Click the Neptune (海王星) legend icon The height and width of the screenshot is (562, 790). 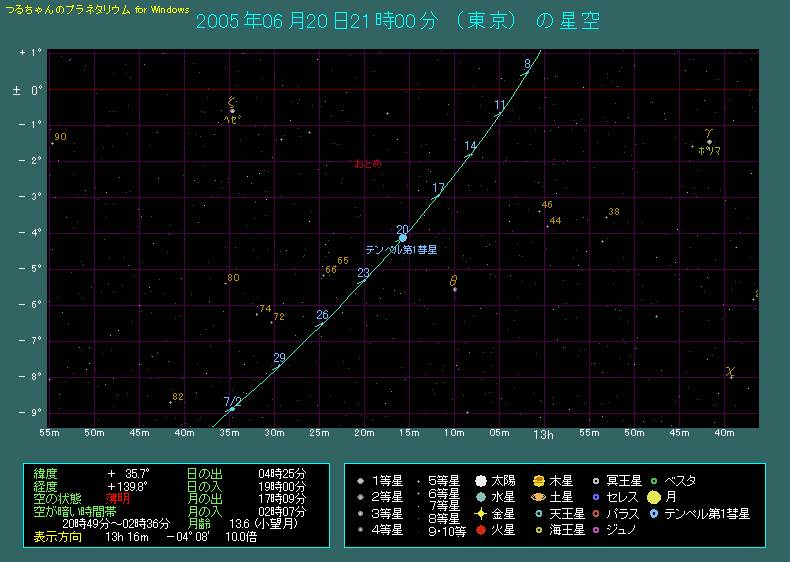(539, 529)
